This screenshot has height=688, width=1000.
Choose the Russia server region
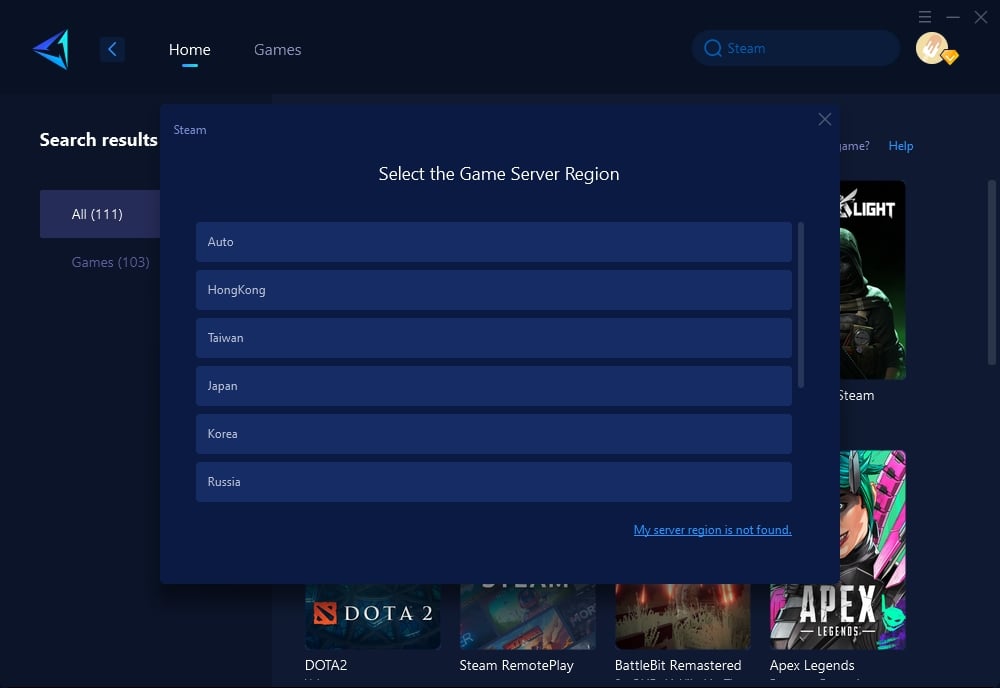tap(494, 482)
